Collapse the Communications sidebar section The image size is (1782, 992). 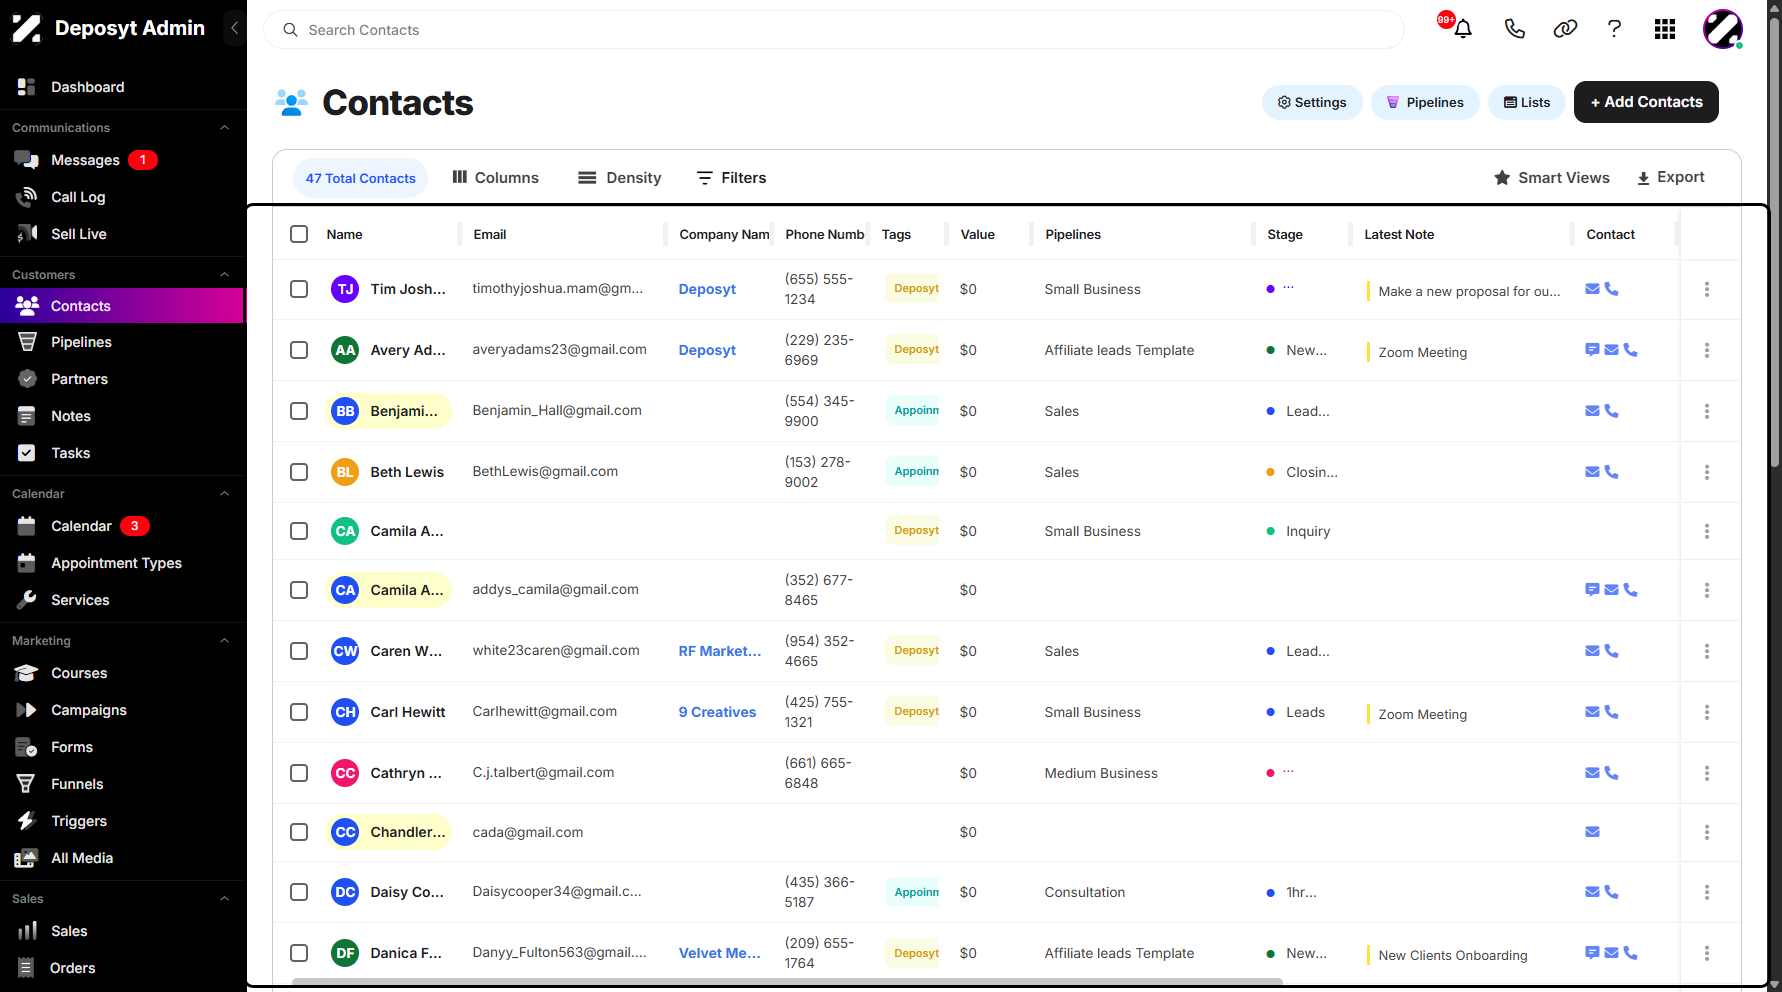[224, 128]
